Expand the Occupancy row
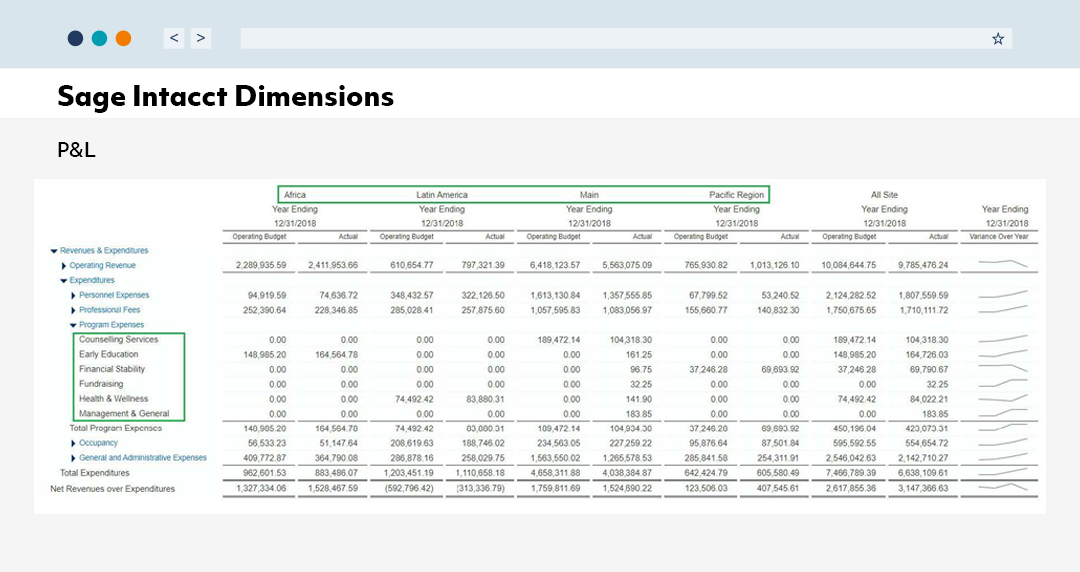 pos(74,443)
